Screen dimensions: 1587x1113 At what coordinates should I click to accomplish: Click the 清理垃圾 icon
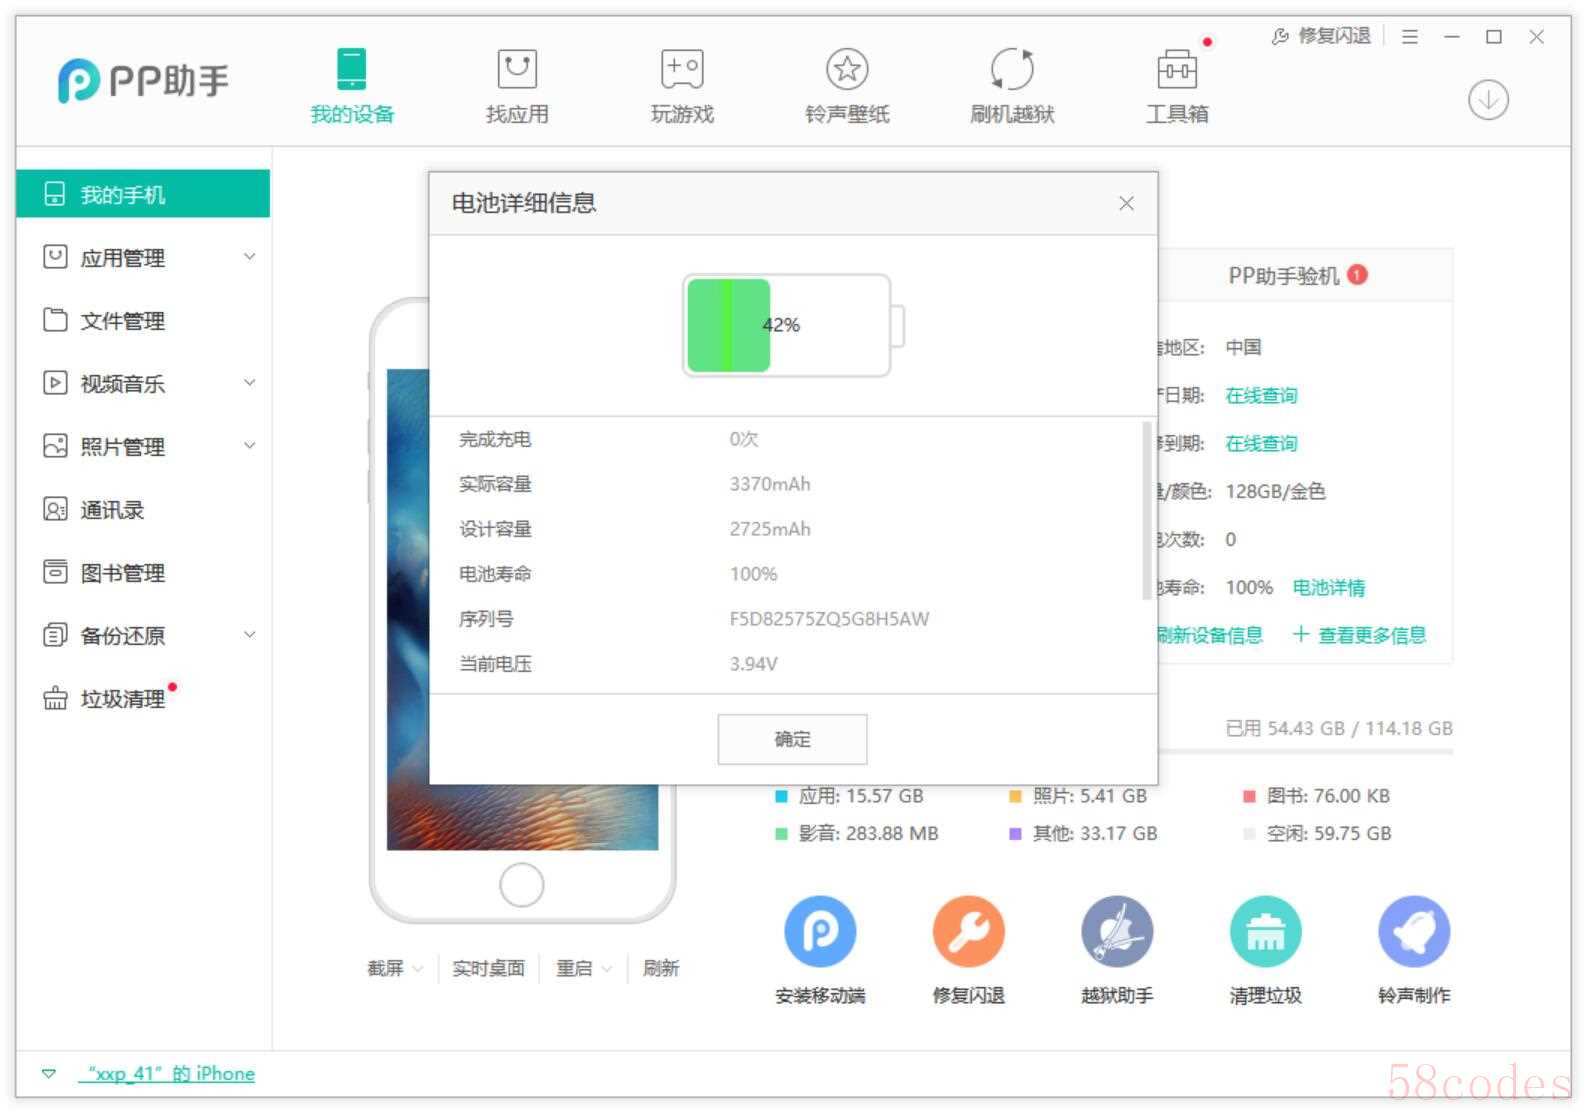[x=1265, y=931]
